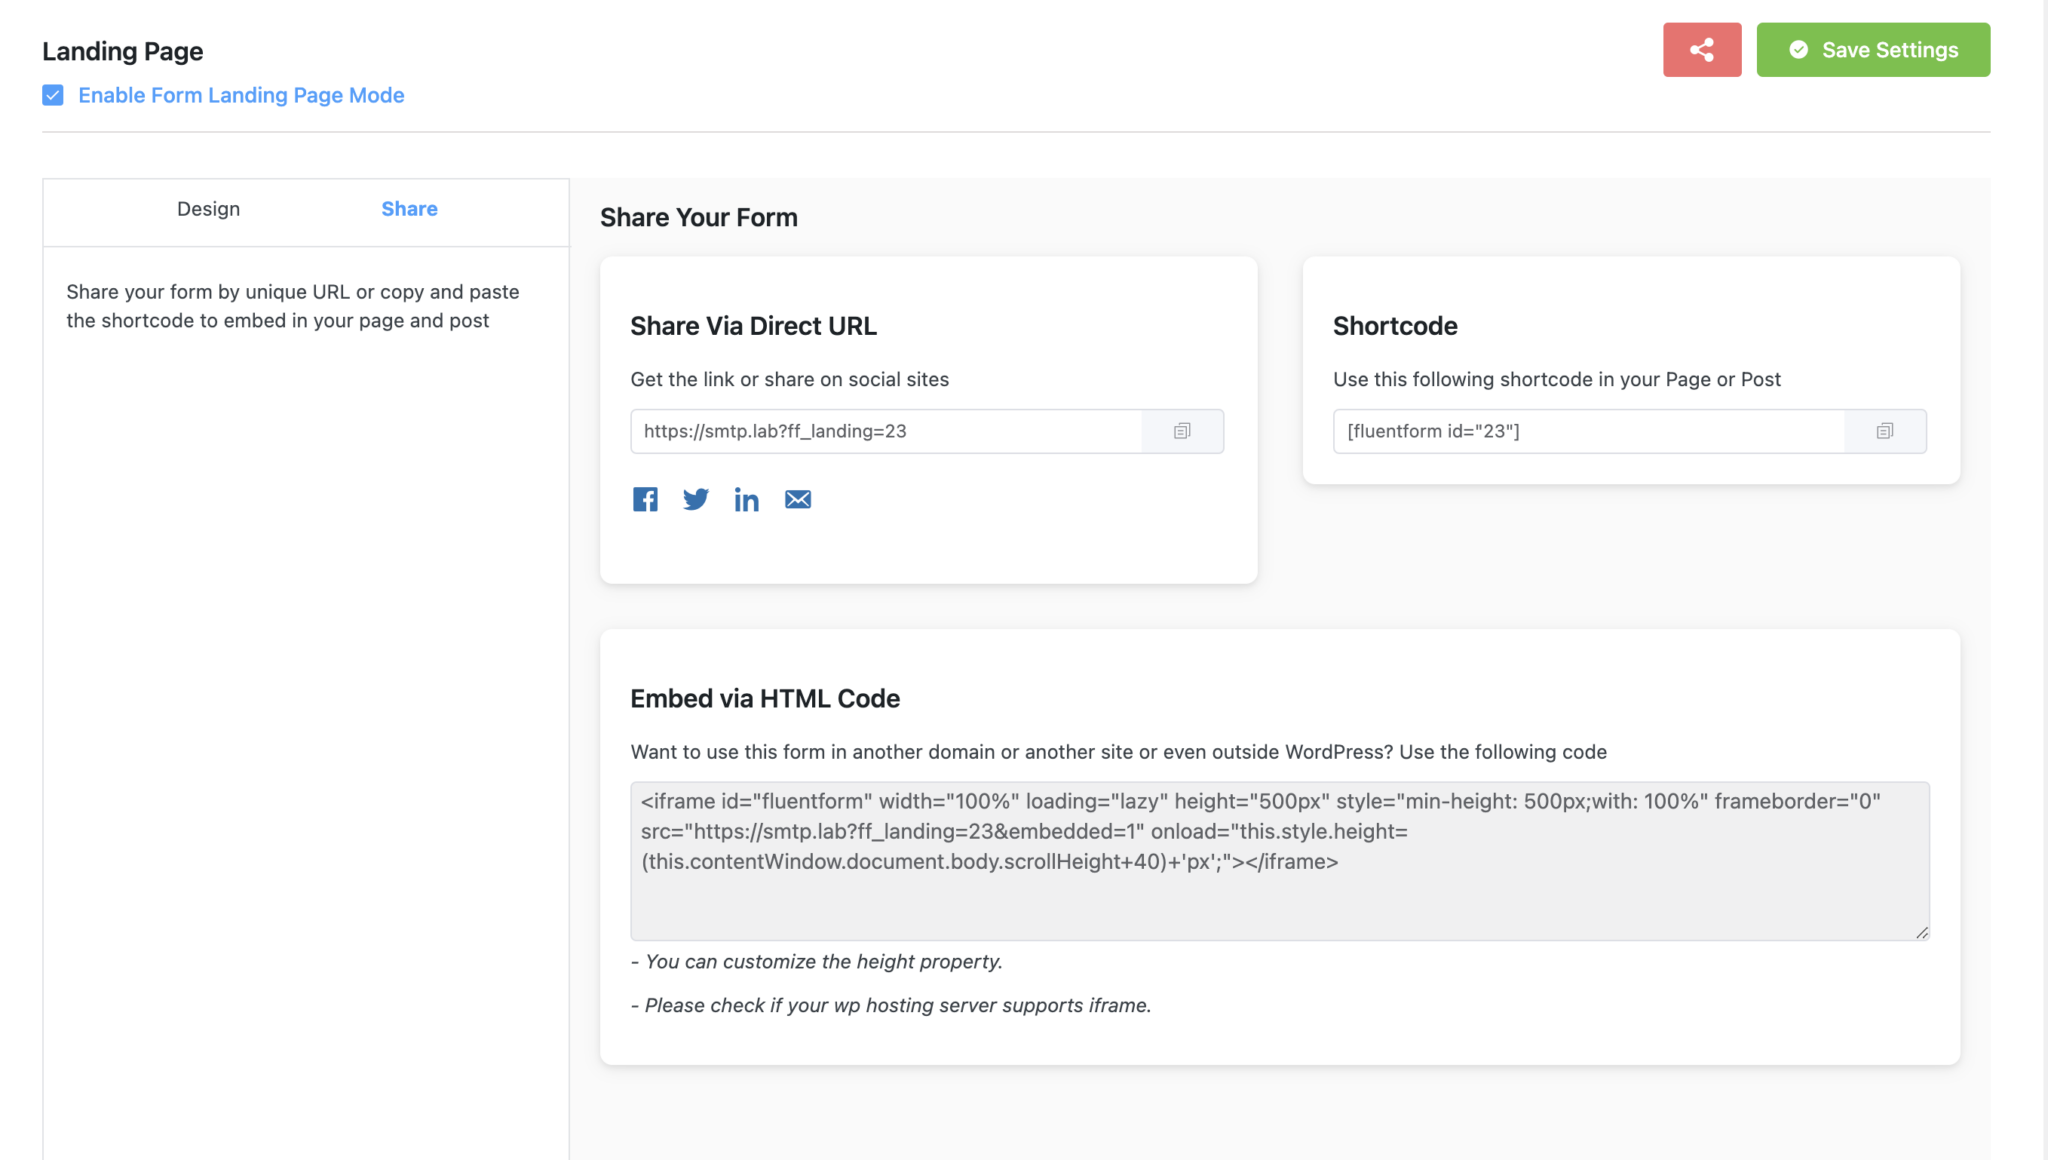Uncheck Enable Form Landing Page Mode

coord(52,95)
